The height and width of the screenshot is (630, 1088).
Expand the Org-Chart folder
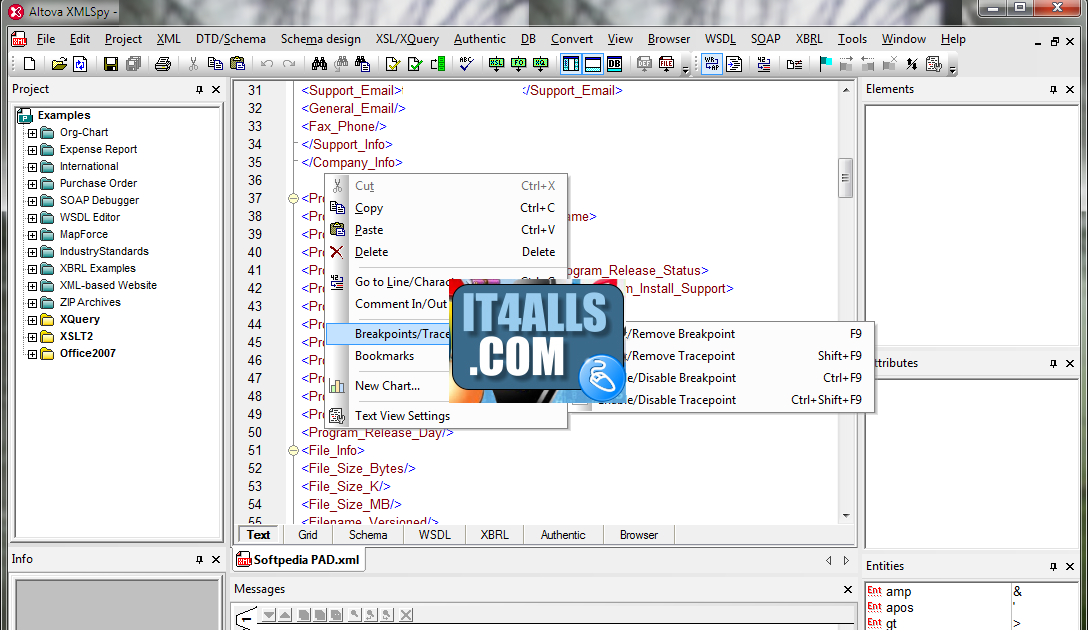(x=32, y=133)
